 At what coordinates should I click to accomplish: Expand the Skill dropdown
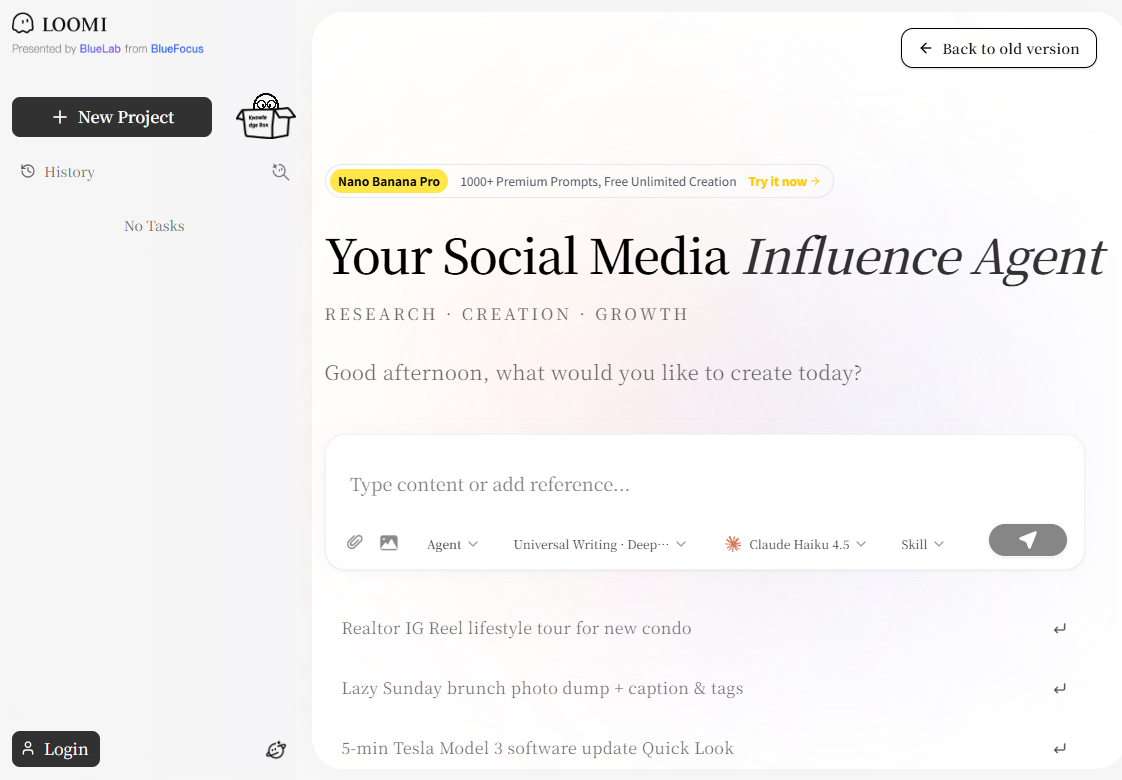pyautogui.click(x=922, y=544)
